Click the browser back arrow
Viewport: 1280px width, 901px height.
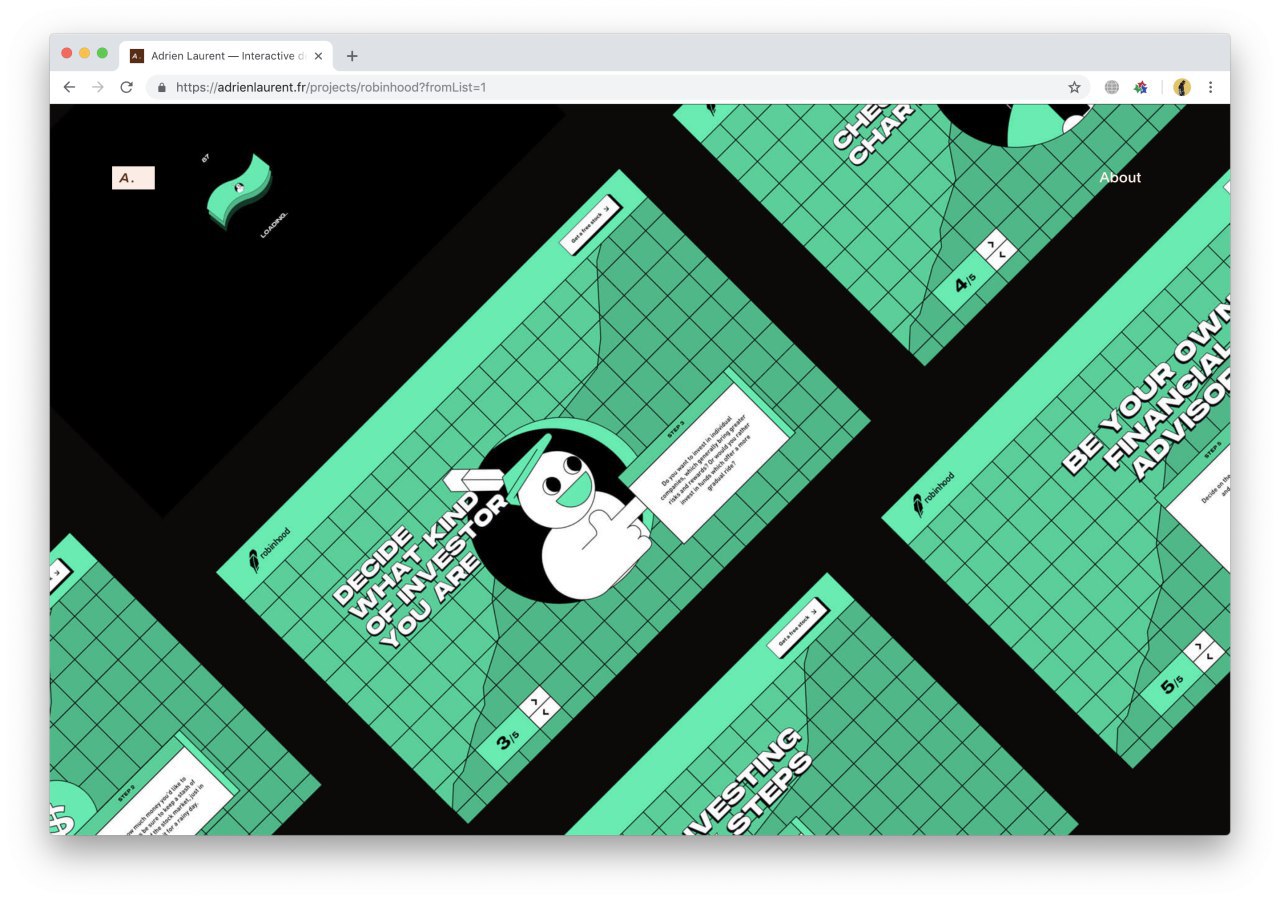click(x=69, y=87)
